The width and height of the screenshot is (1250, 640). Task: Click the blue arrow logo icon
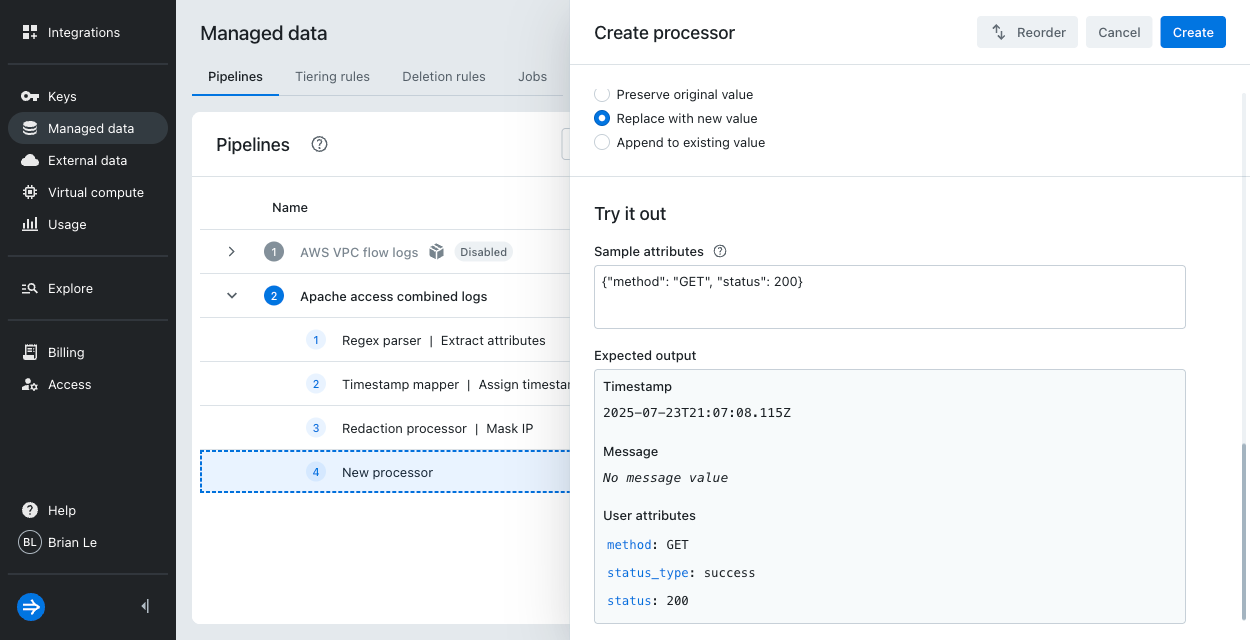point(31,606)
